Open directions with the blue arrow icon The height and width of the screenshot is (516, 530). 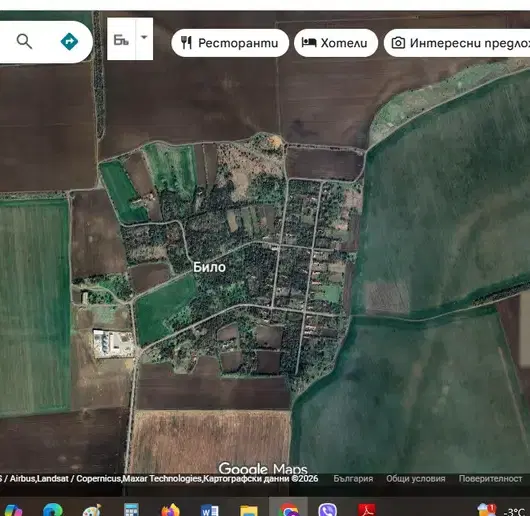[69, 42]
